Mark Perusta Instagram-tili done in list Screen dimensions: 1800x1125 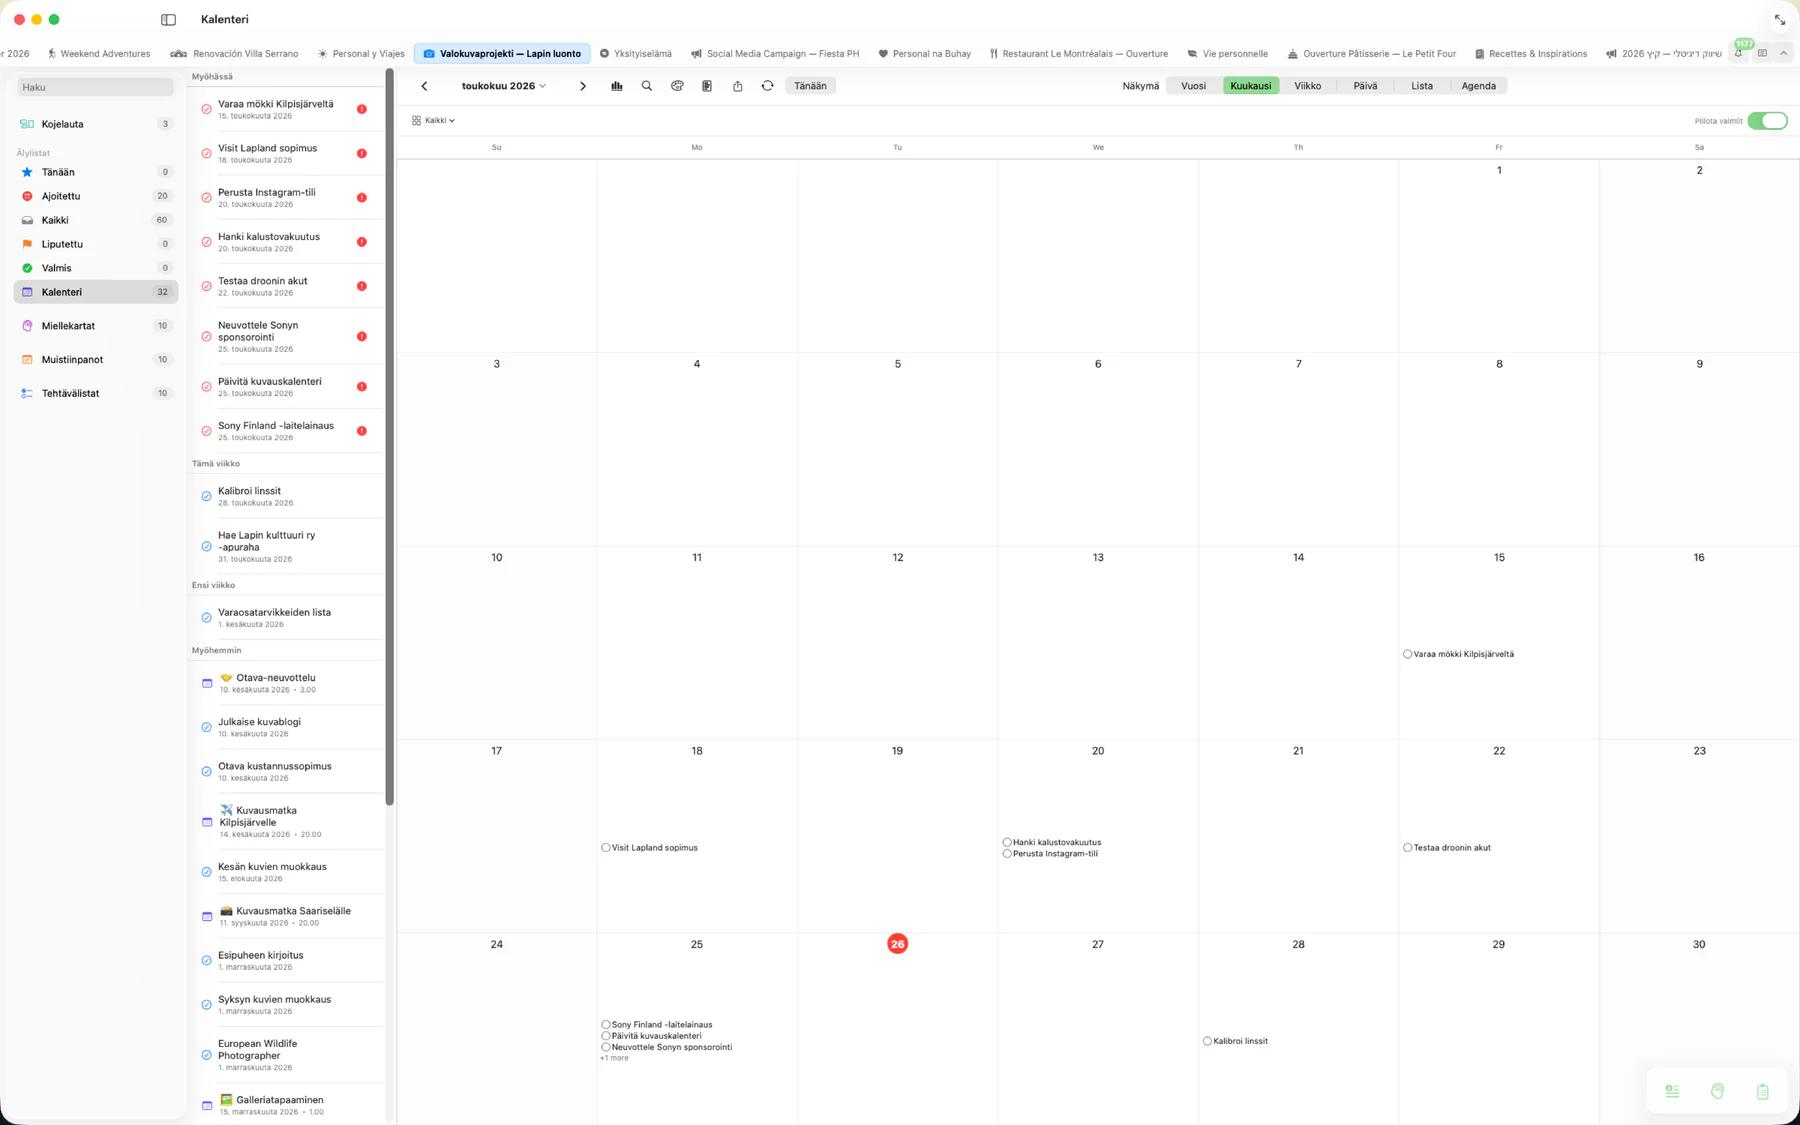206,198
